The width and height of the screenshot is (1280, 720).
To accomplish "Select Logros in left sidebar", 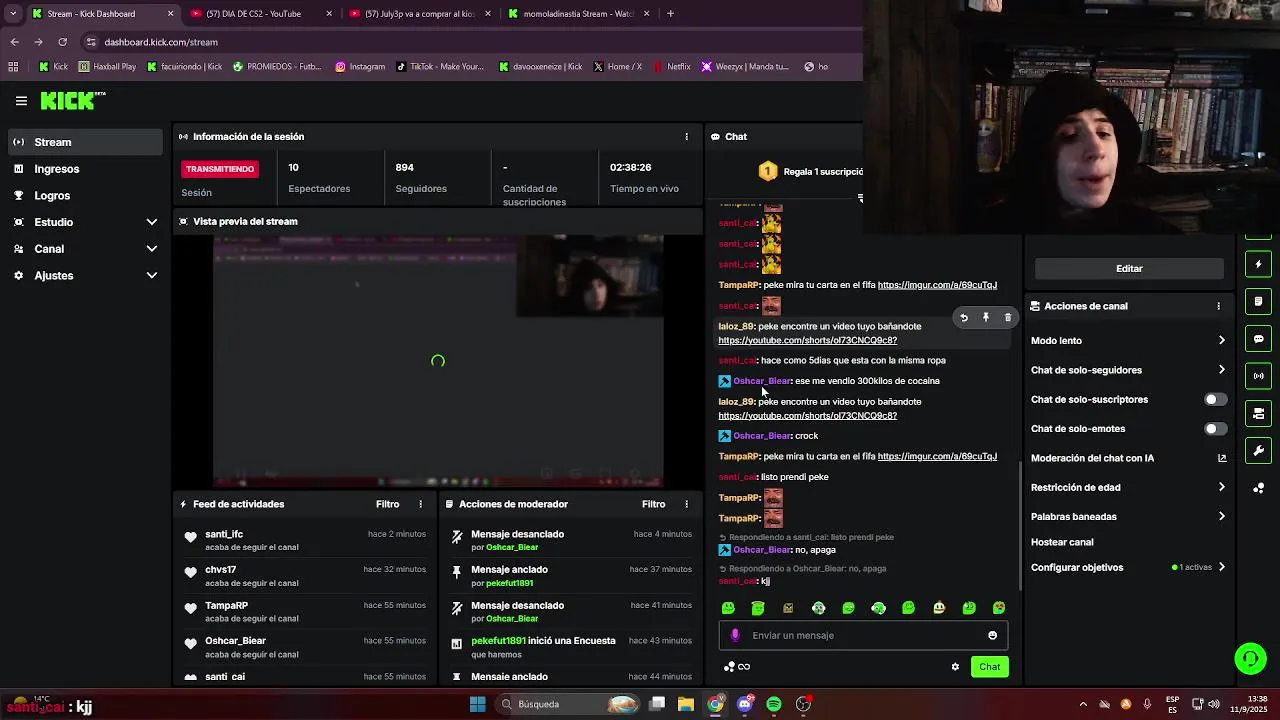I will 85,196.
